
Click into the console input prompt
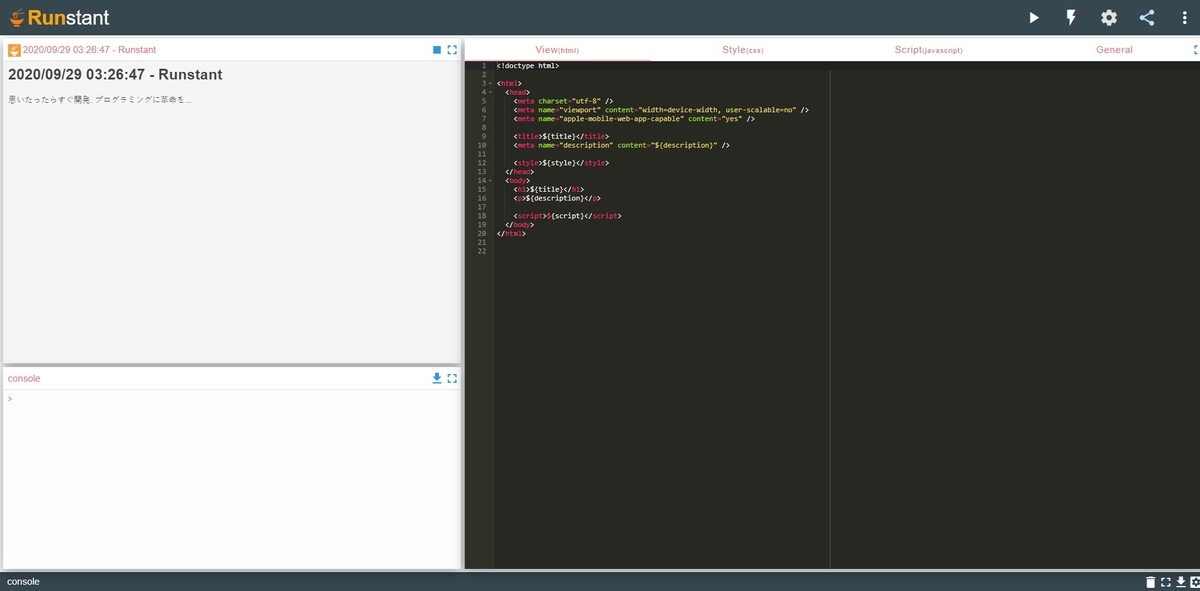pyautogui.click(x=232, y=399)
